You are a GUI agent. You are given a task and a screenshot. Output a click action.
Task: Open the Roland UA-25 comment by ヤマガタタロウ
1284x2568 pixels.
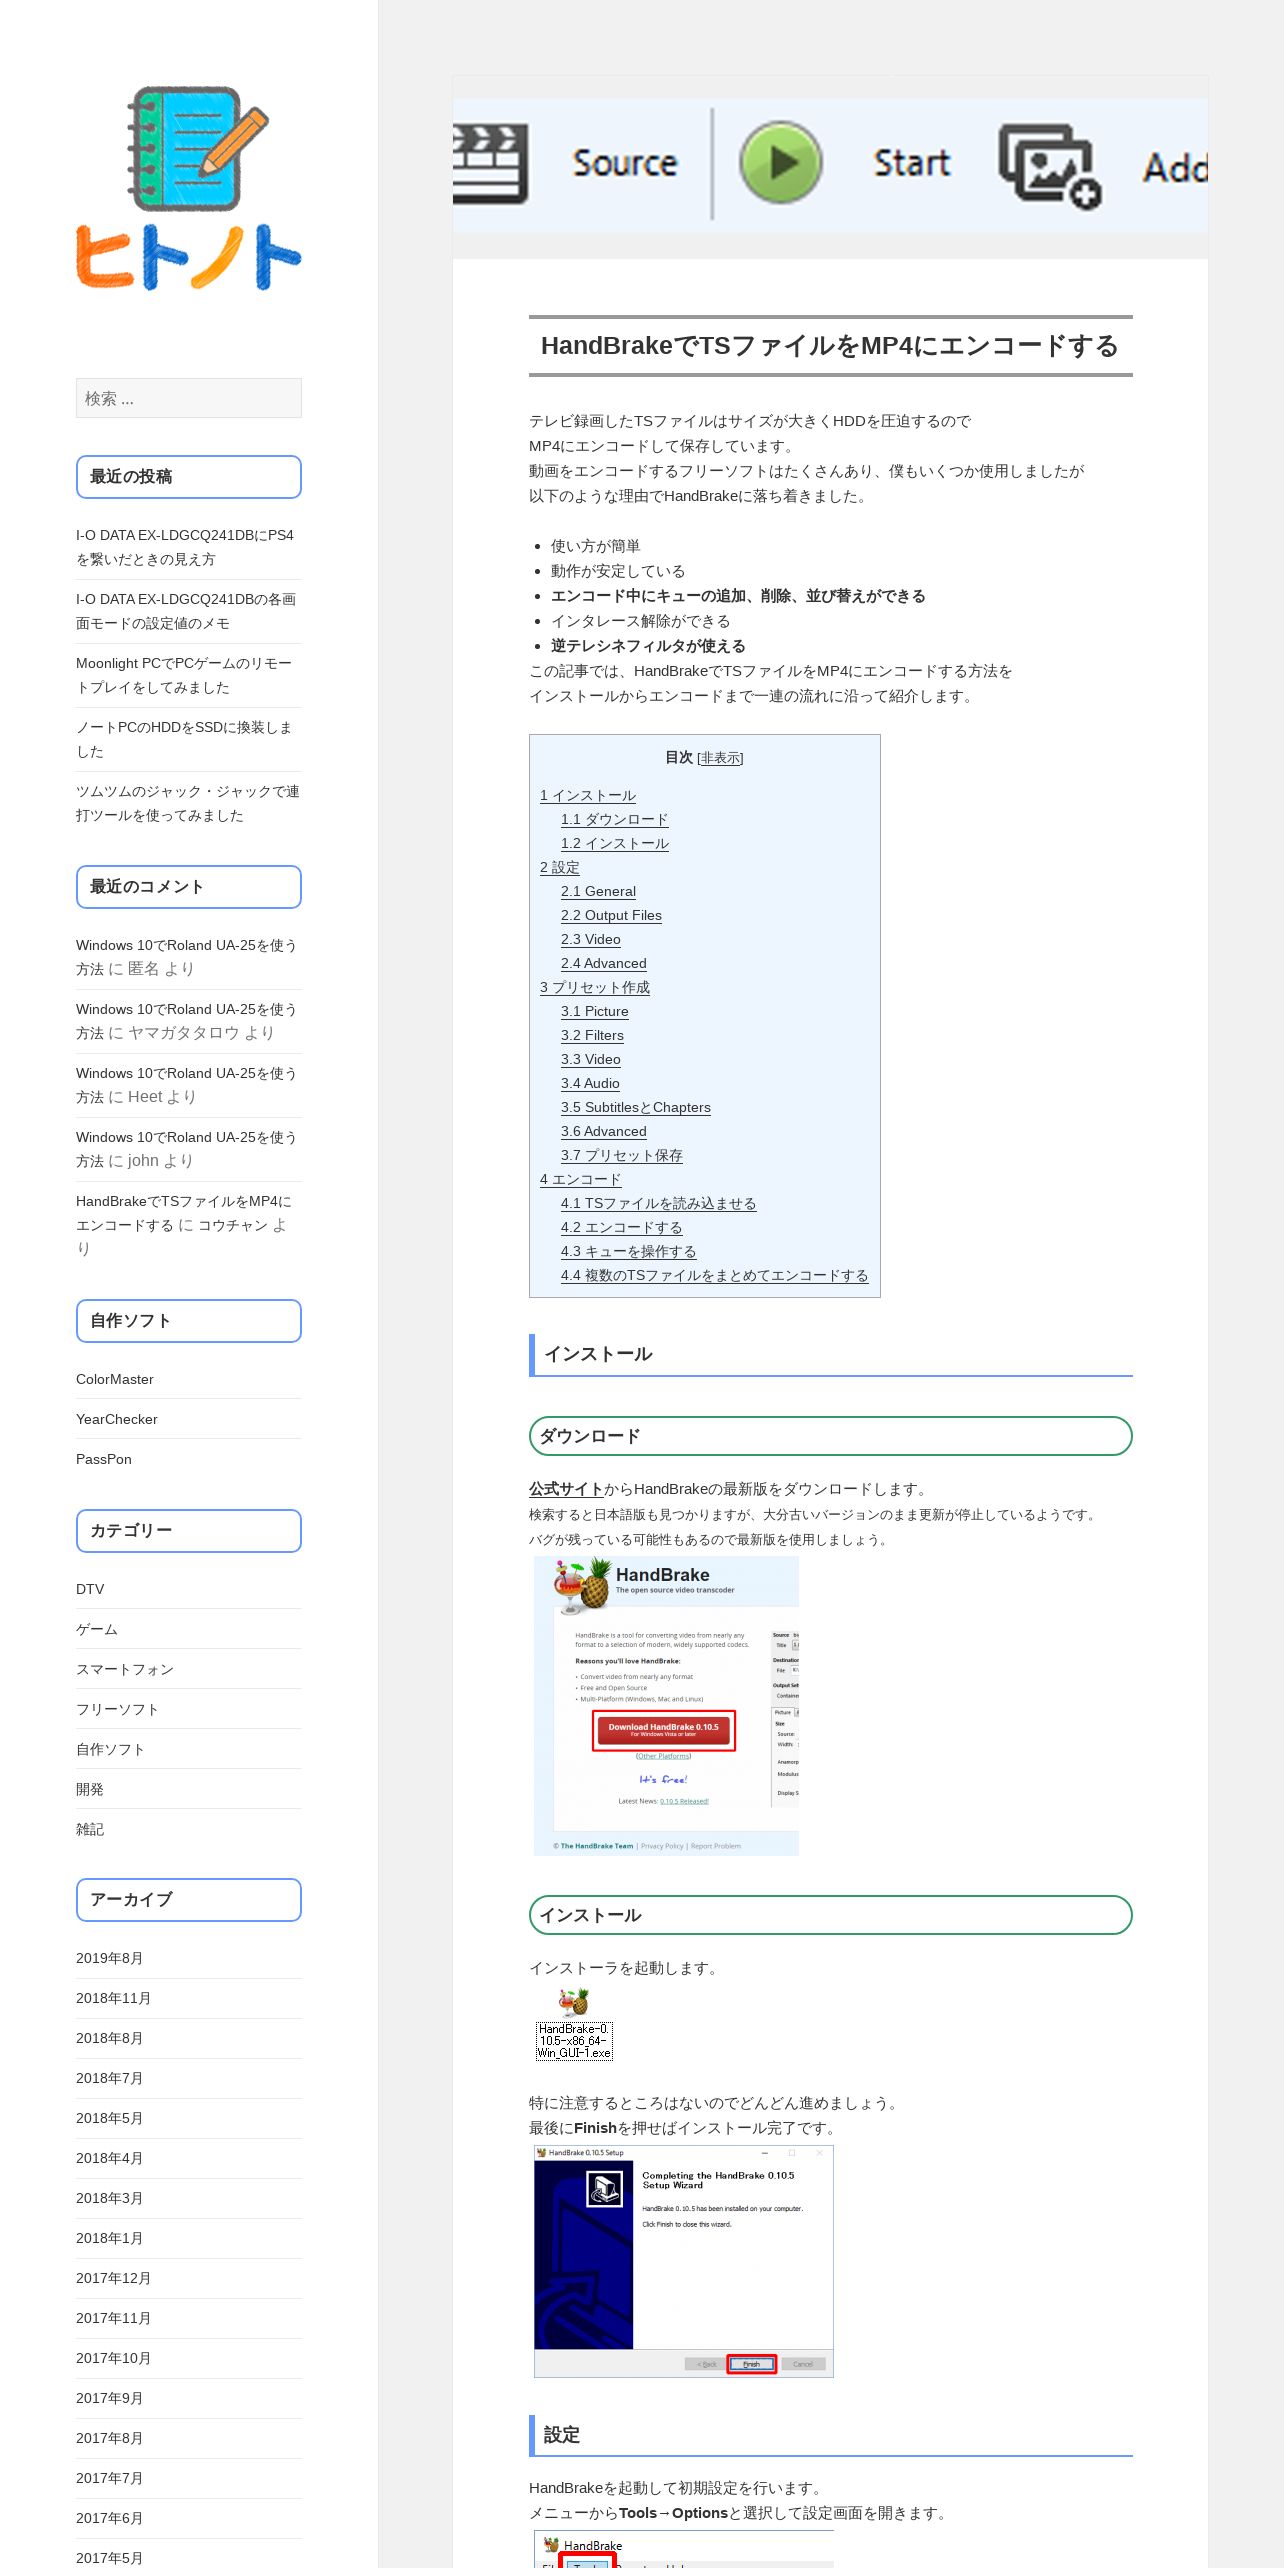click(x=186, y=1021)
